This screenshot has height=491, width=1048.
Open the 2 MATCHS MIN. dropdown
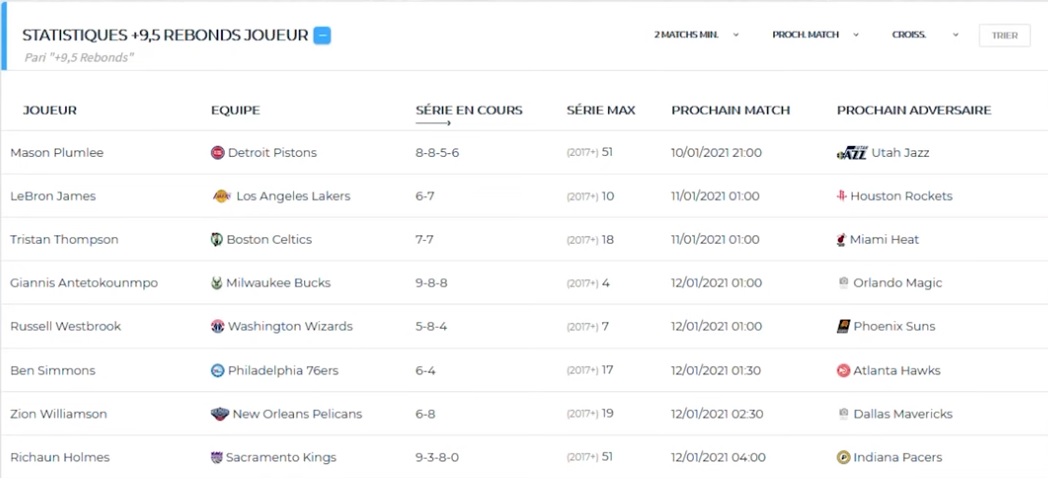[x=696, y=35]
